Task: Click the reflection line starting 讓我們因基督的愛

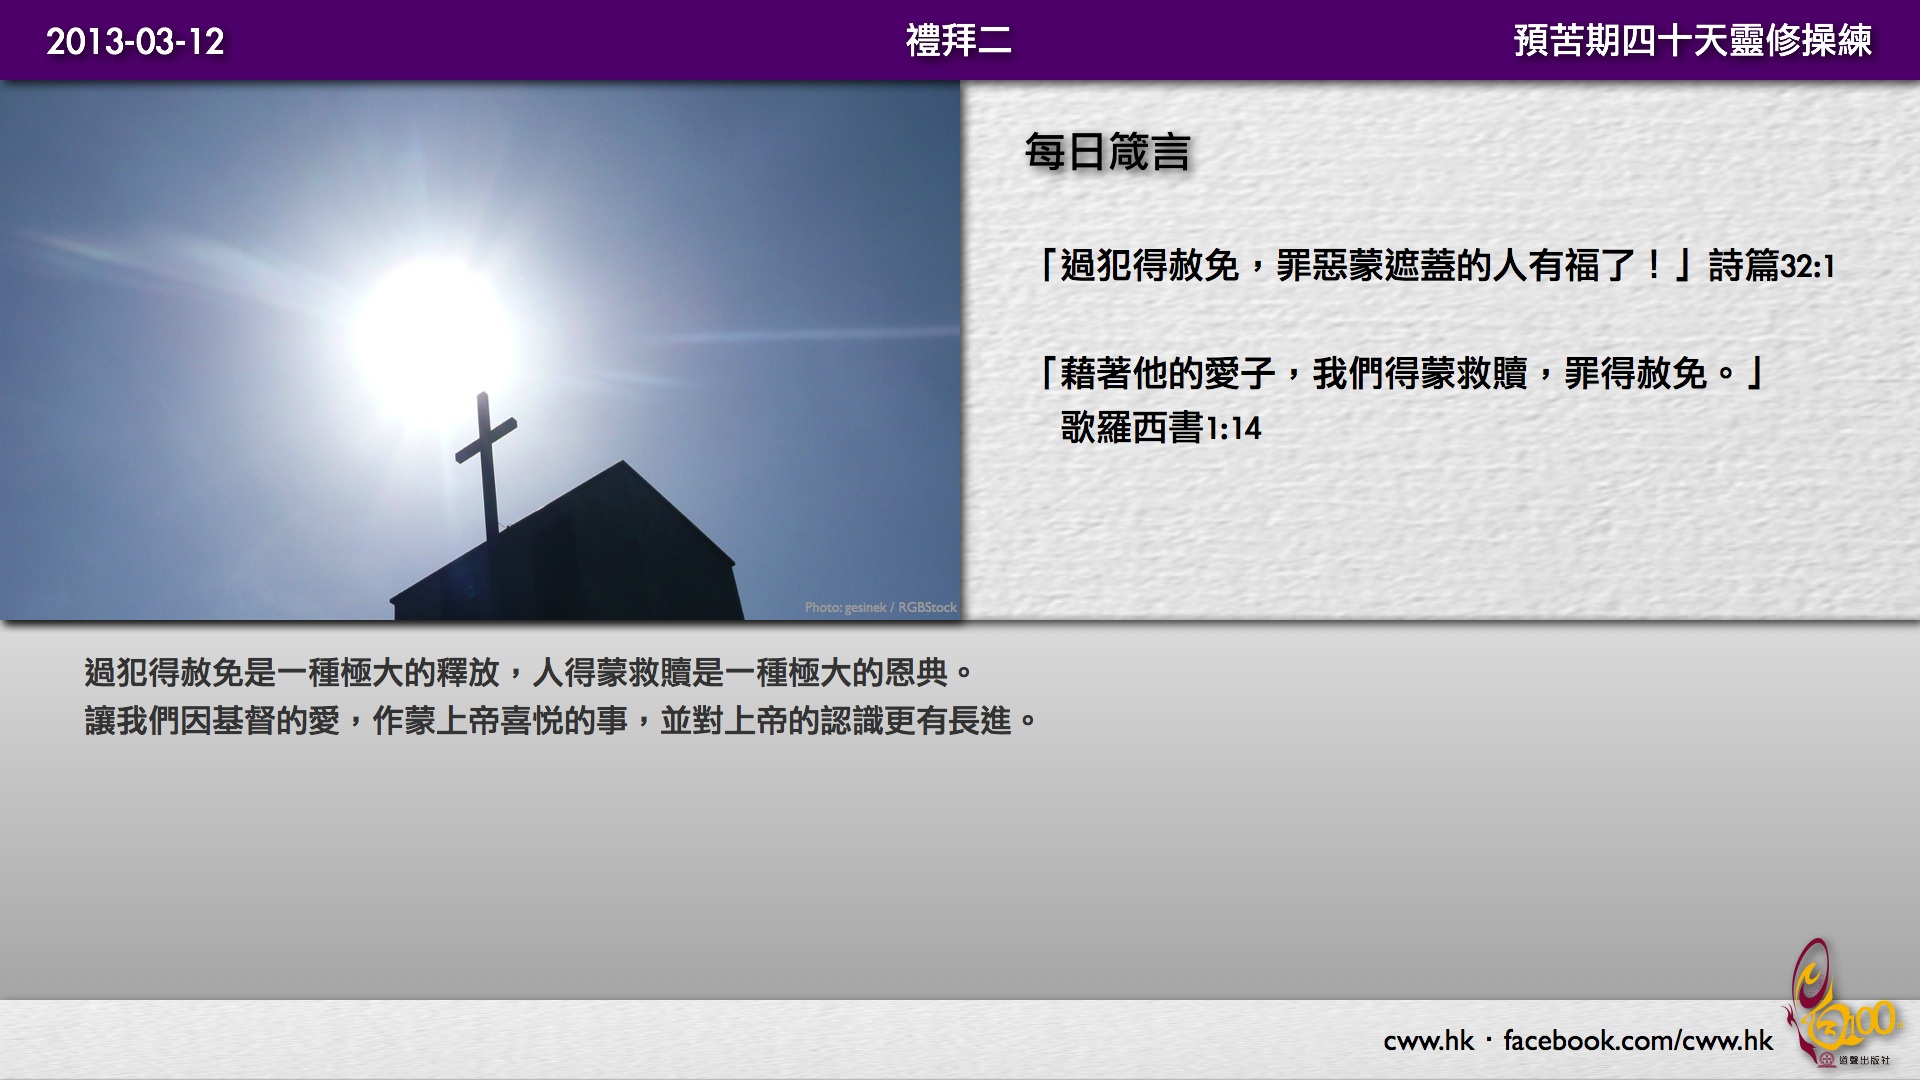Action: 560,721
